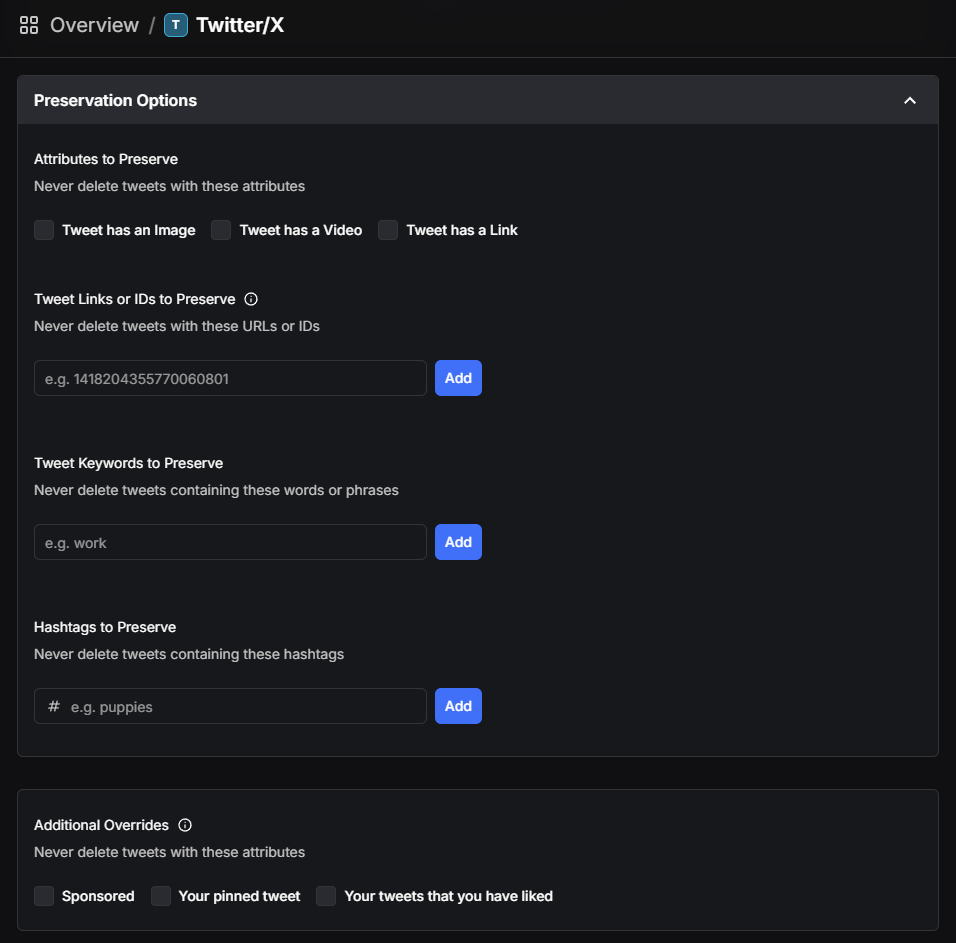
Task: Click the Preservation Options header title
Action: [115, 101]
